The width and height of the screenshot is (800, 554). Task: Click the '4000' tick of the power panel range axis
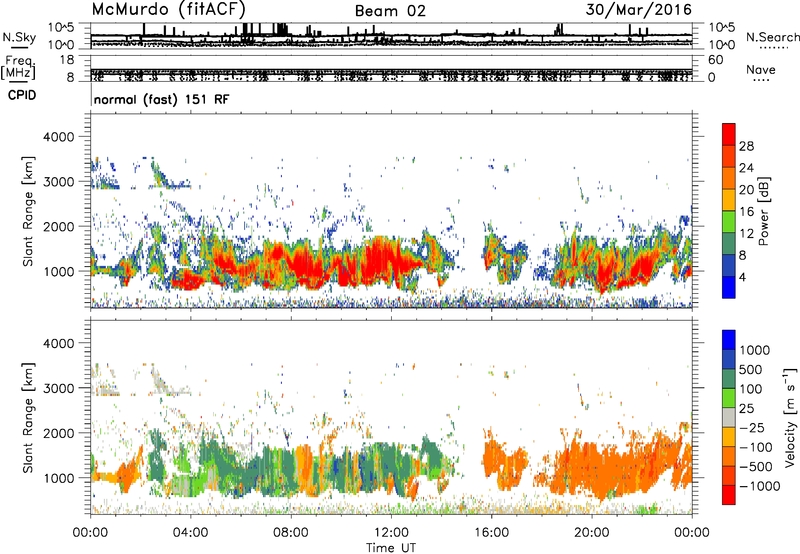click(x=58, y=137)
